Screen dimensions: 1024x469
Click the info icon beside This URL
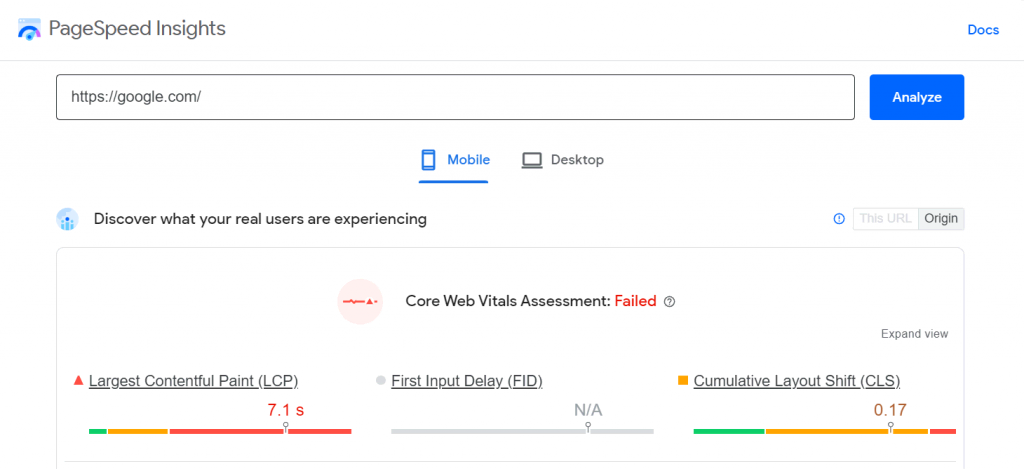tap(839, 219)
